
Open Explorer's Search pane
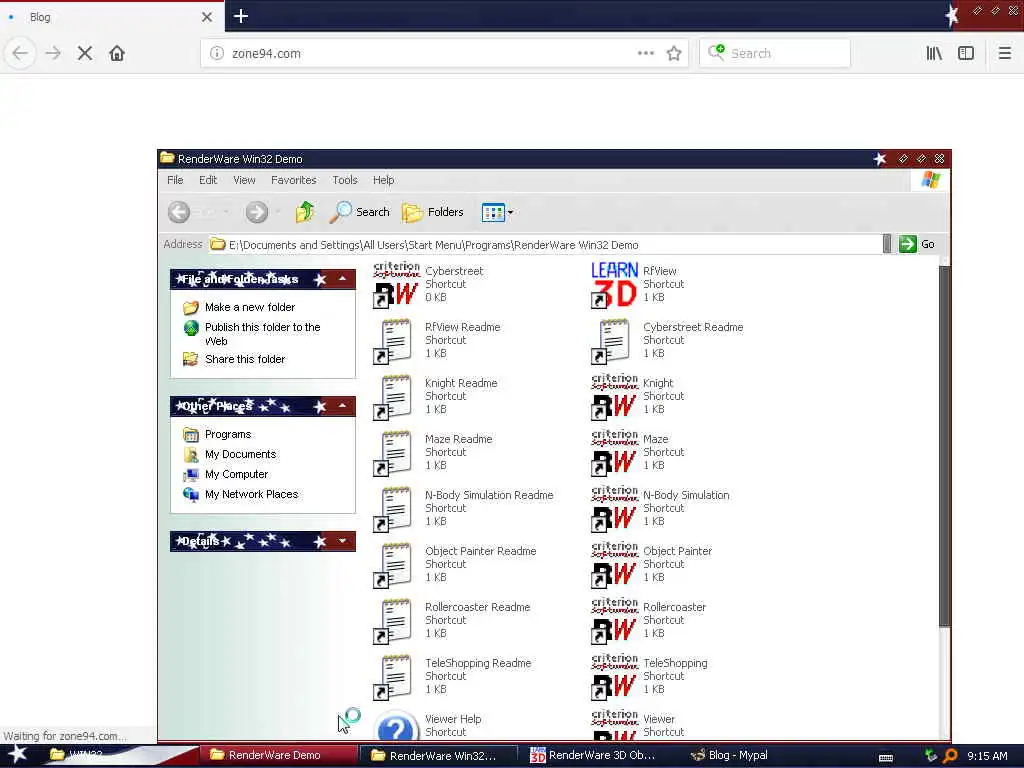tap(360, 212)
